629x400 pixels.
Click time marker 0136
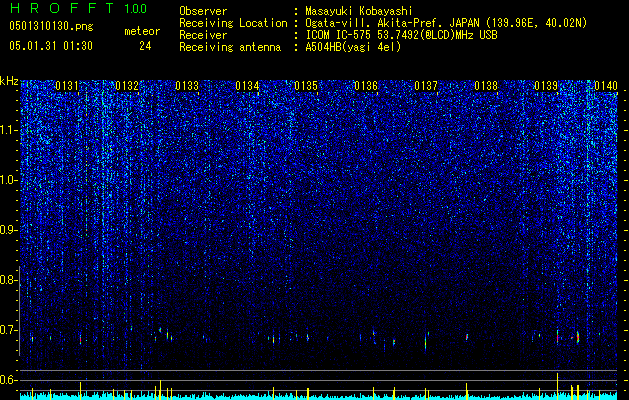click(x=366, y=86)
